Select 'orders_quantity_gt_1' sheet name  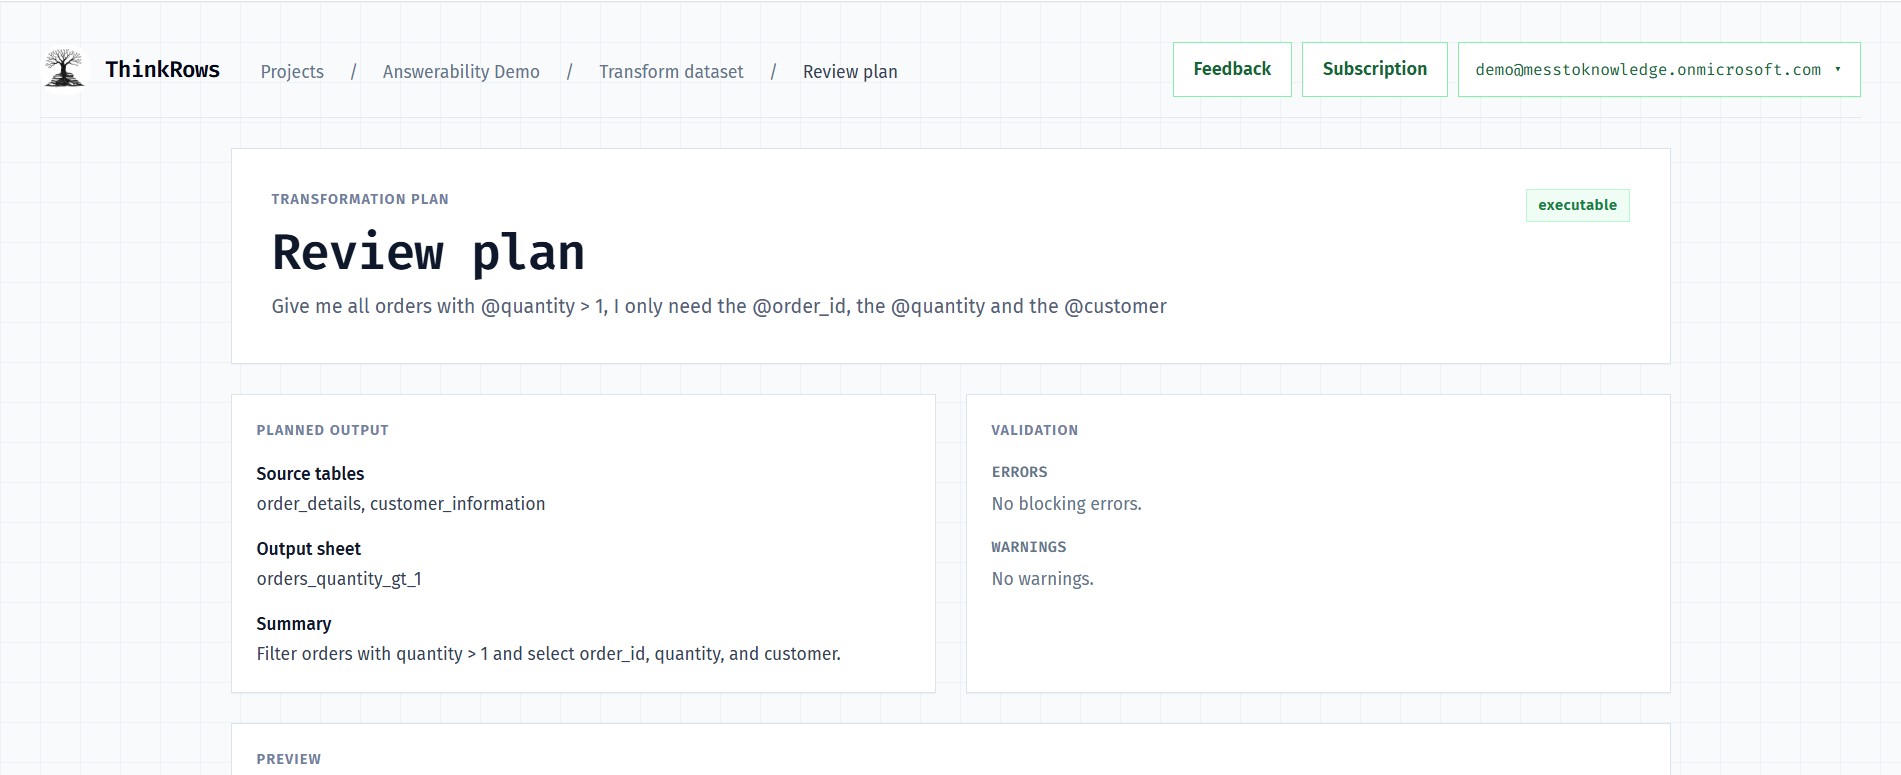339,578
